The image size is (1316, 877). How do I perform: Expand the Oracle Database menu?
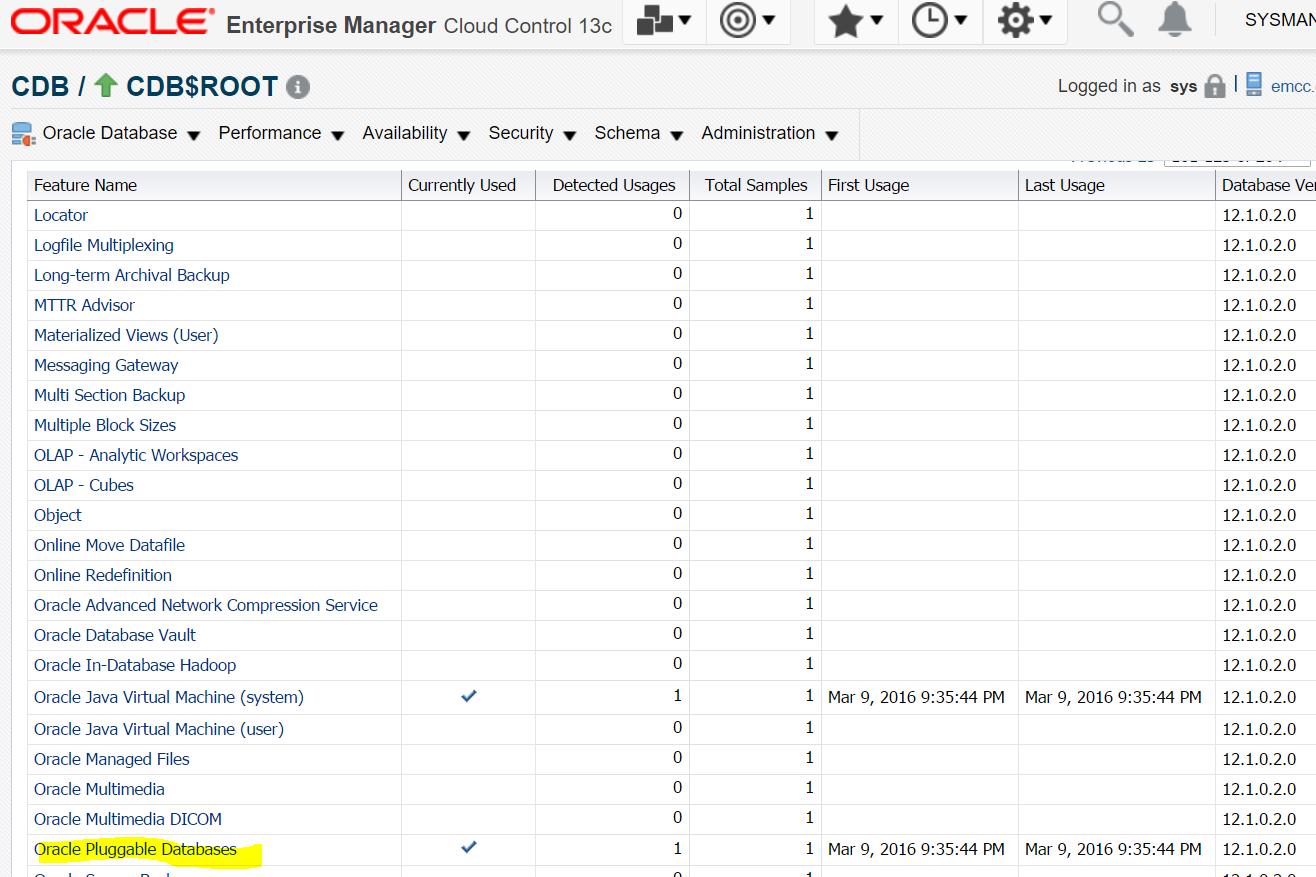[121, 133]
